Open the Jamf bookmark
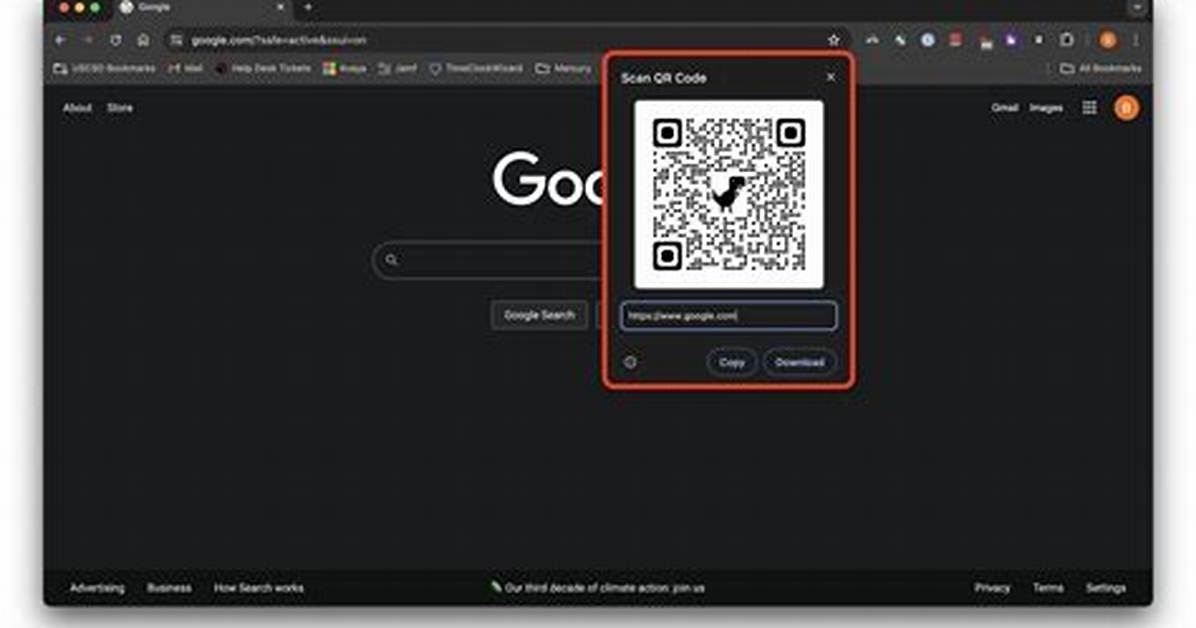 pyautogui.click(x=397, y=68)
